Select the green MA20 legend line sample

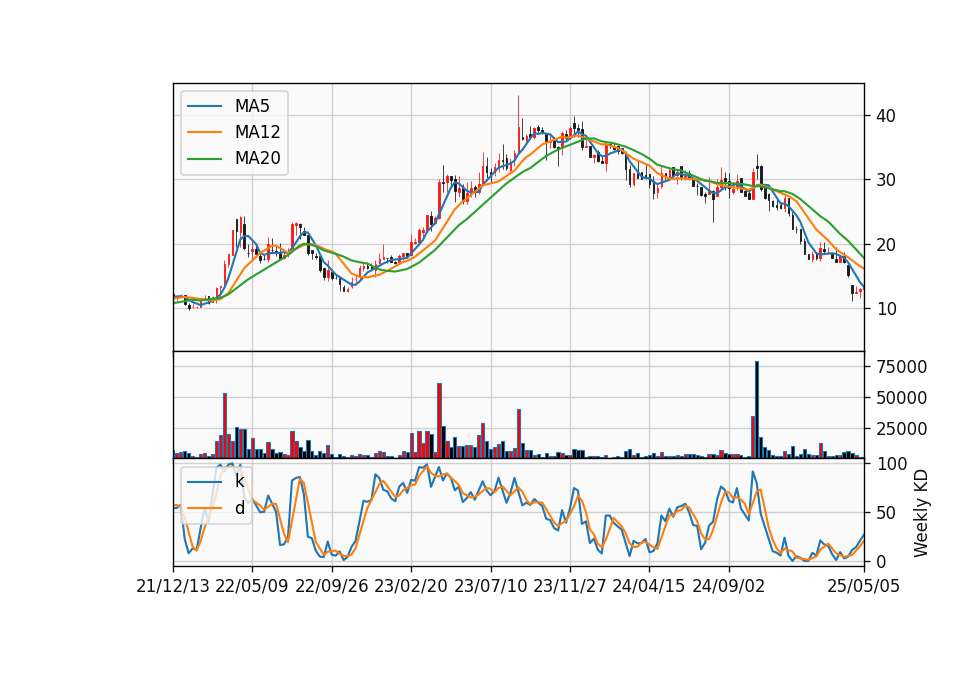pyautogui.click(x=204, y=159)
